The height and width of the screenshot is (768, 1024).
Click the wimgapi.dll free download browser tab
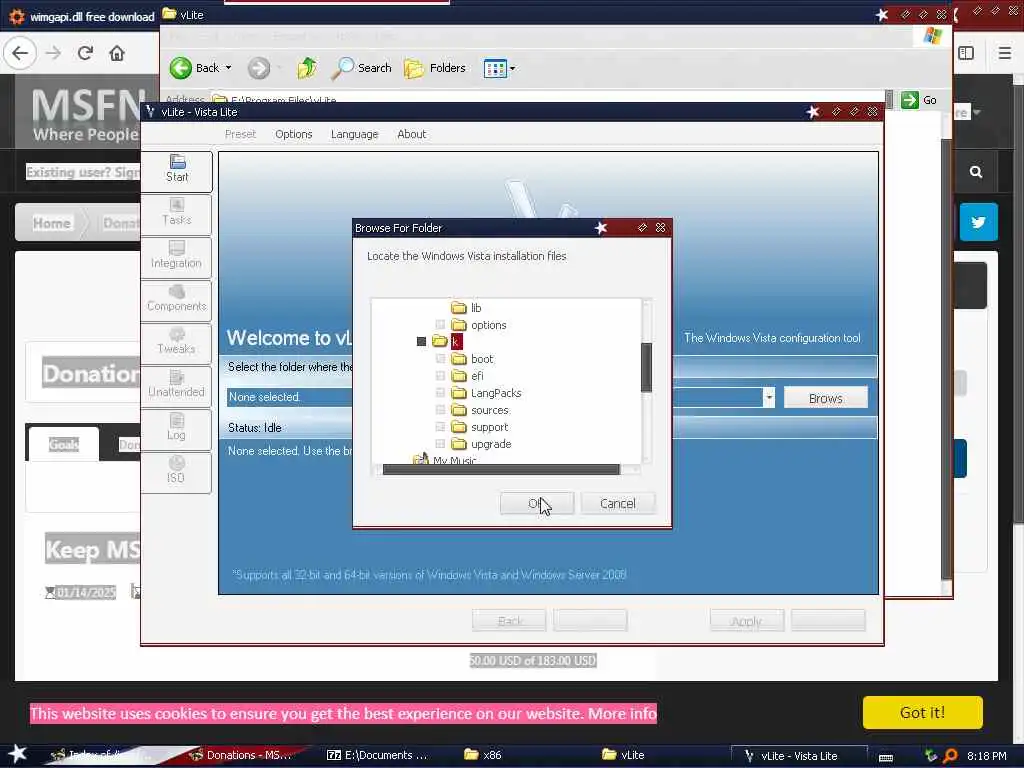click(x=82, y=16)
